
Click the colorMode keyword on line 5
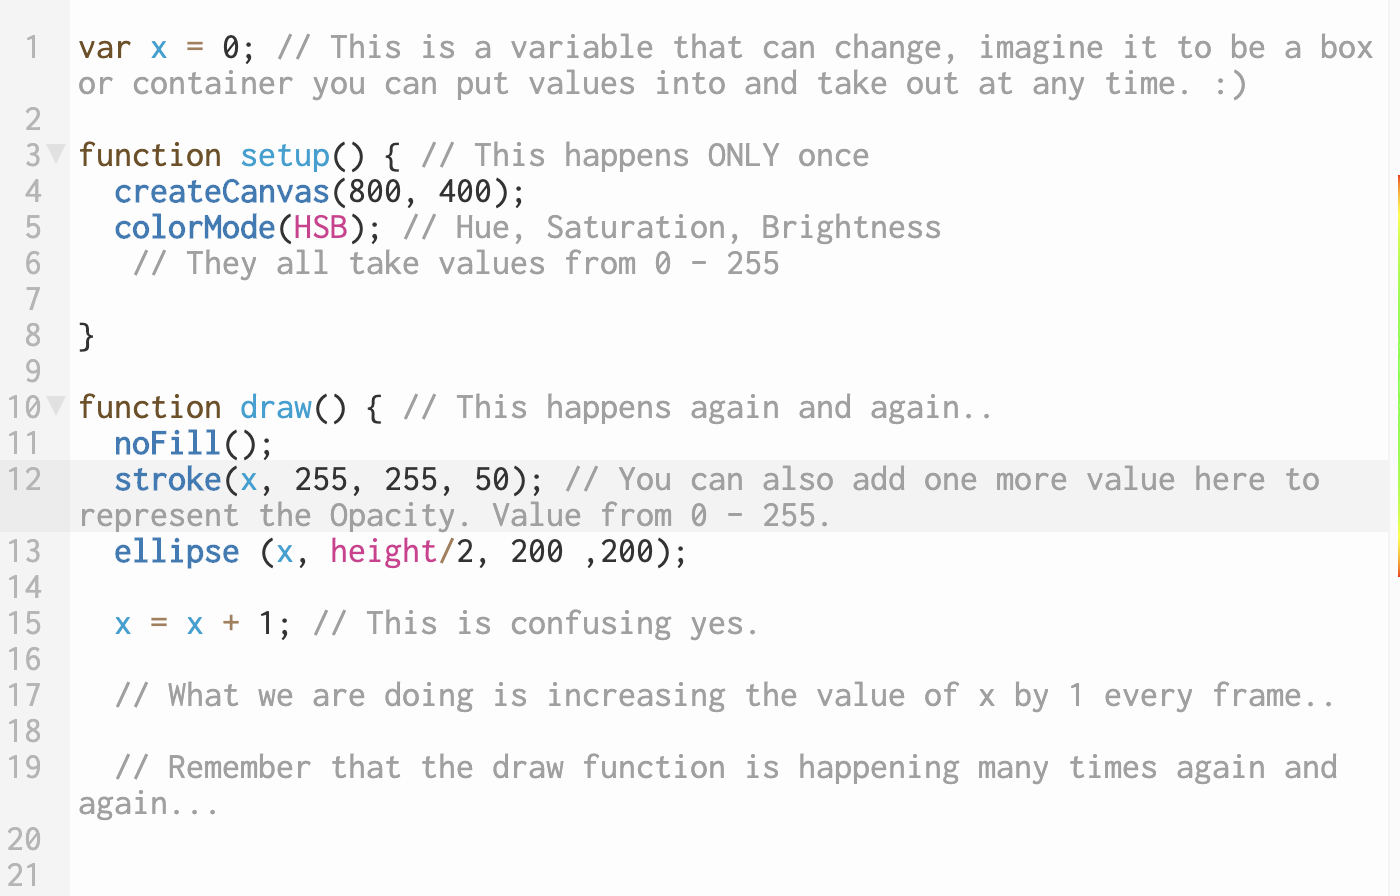[195, 227]
